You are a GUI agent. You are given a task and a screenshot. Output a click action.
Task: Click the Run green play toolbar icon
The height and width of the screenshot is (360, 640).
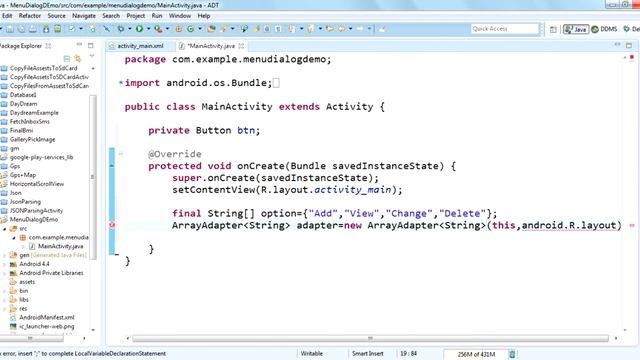coord(140,29)
